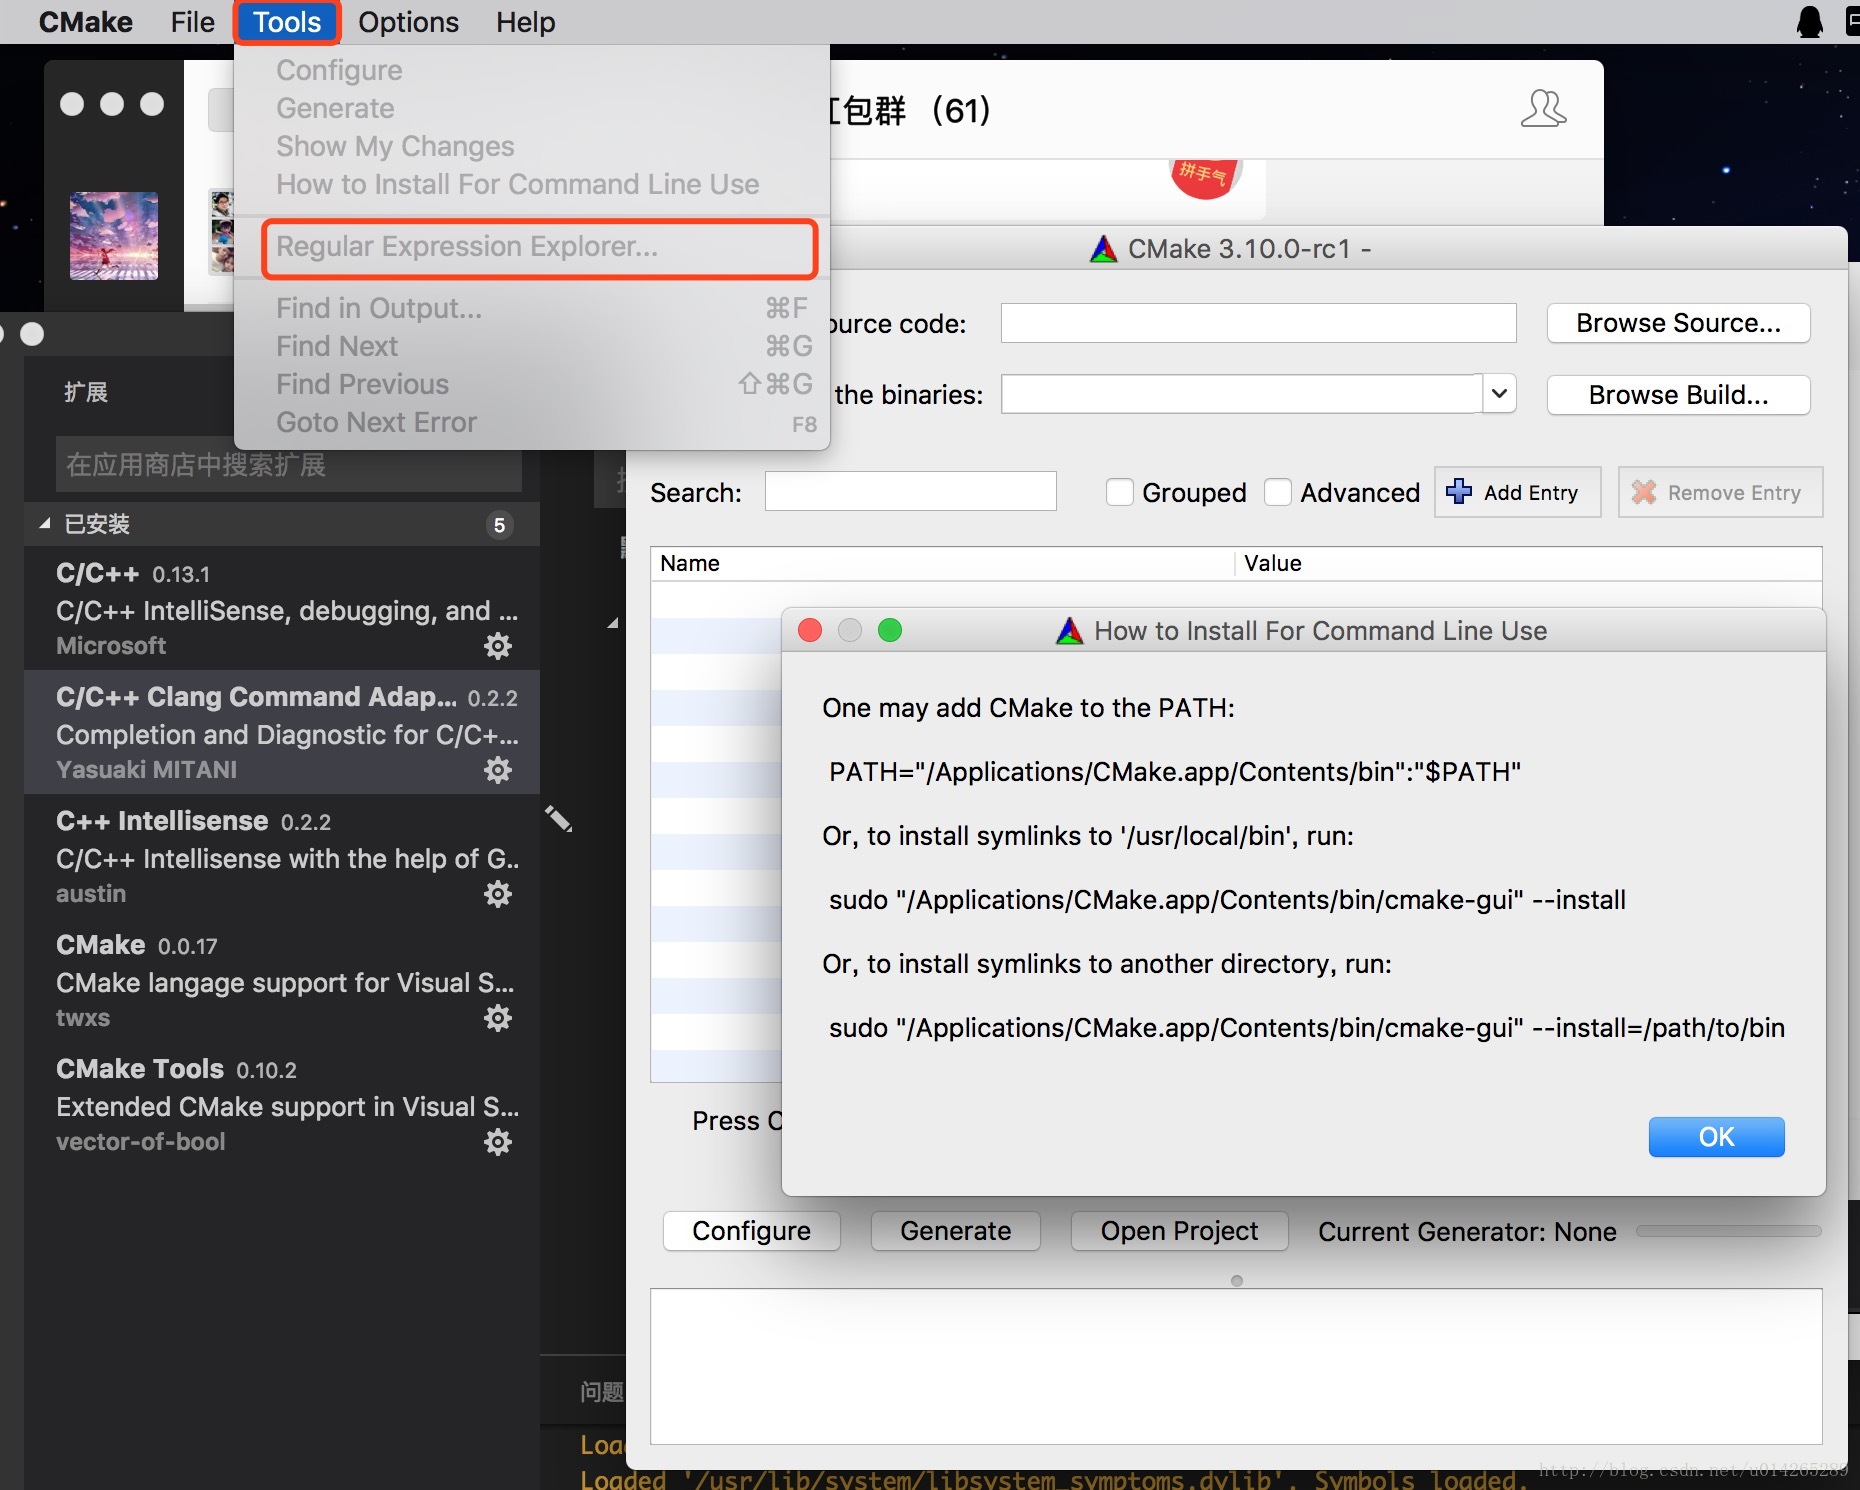Open the Tools menu in menu bar
Image resolution: width=1860 pixels, height=1490 pixels.
(287, 22)
